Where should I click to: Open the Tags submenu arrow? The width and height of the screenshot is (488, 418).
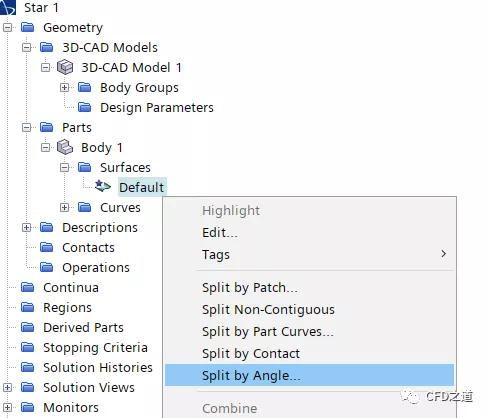pyautogui.click(x=443, y=254)
